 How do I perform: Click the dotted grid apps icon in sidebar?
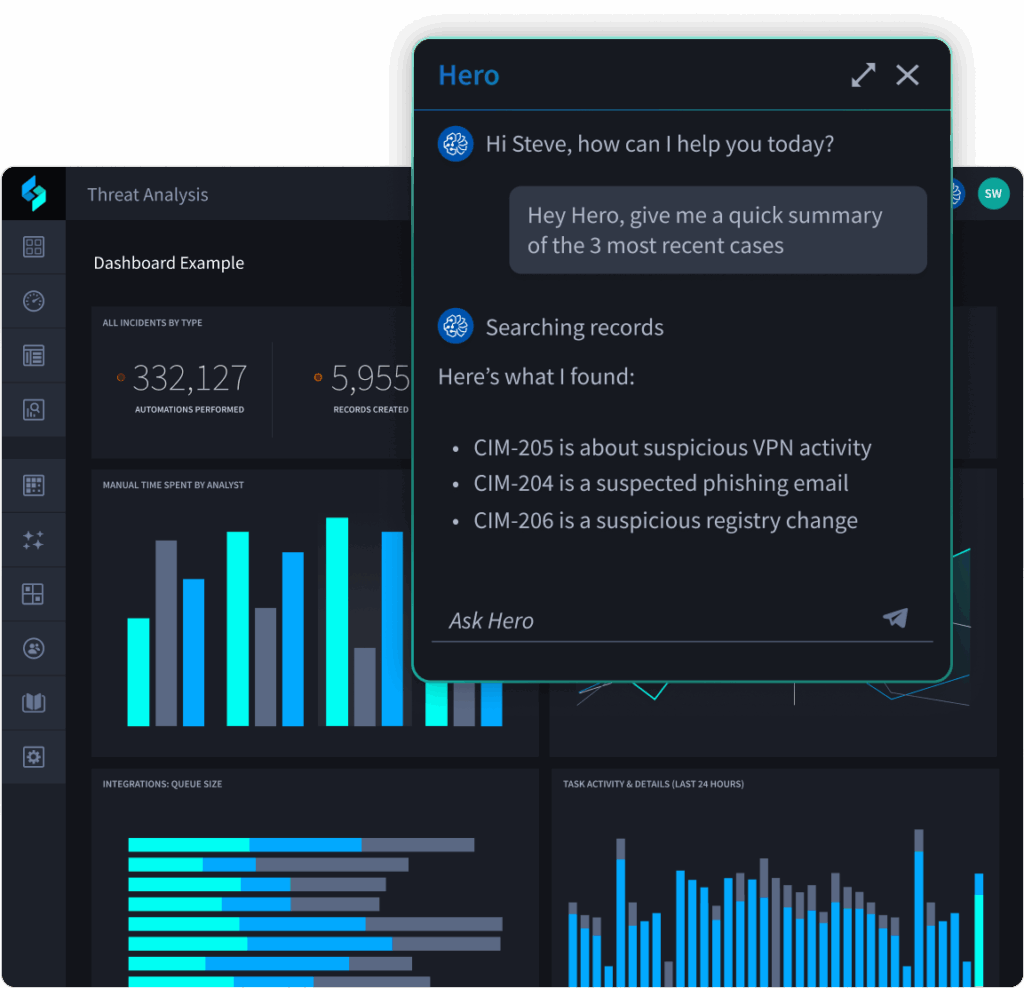tap(33, 486)
